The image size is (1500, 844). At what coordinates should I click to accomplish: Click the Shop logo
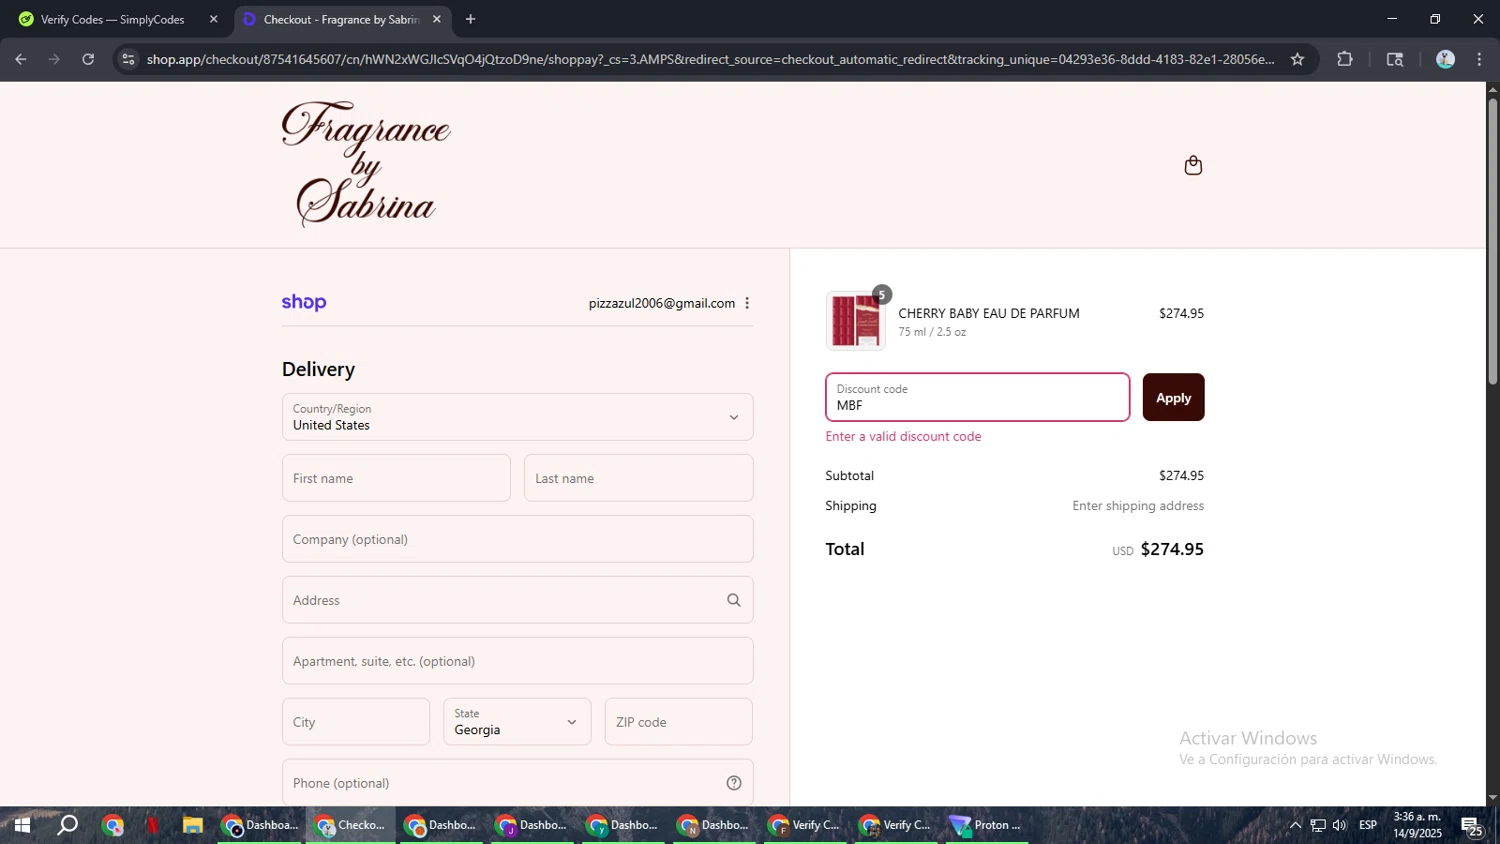click(x=304, y=302)
